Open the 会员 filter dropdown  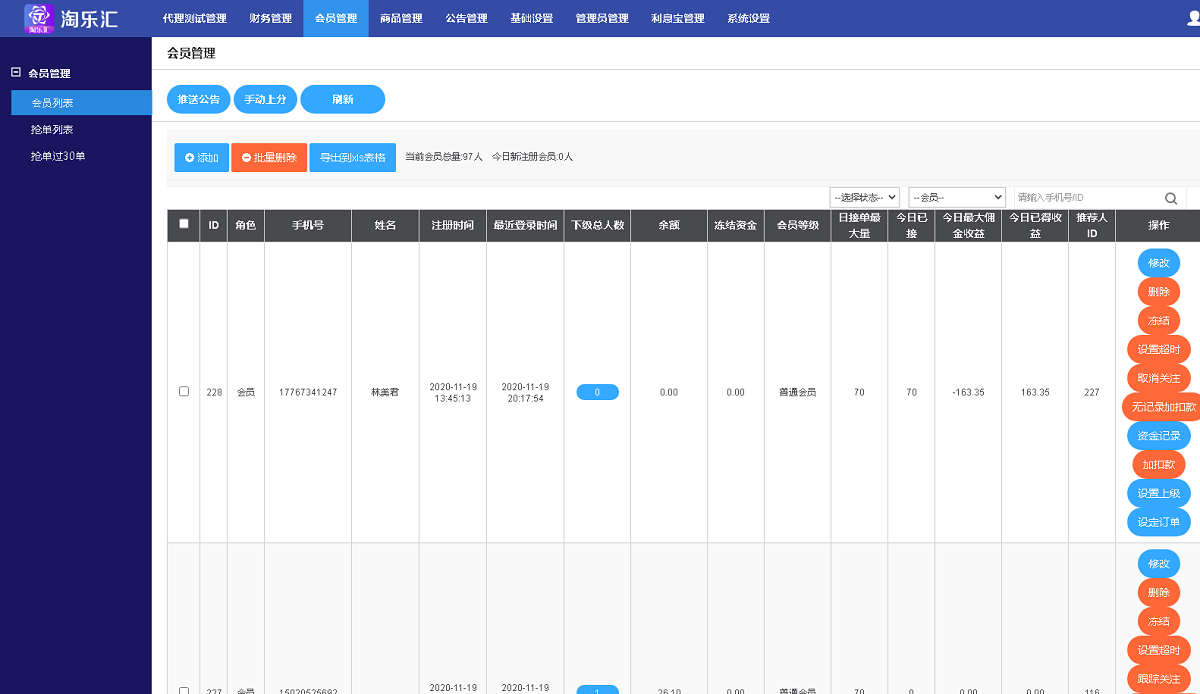click(956, 198)
